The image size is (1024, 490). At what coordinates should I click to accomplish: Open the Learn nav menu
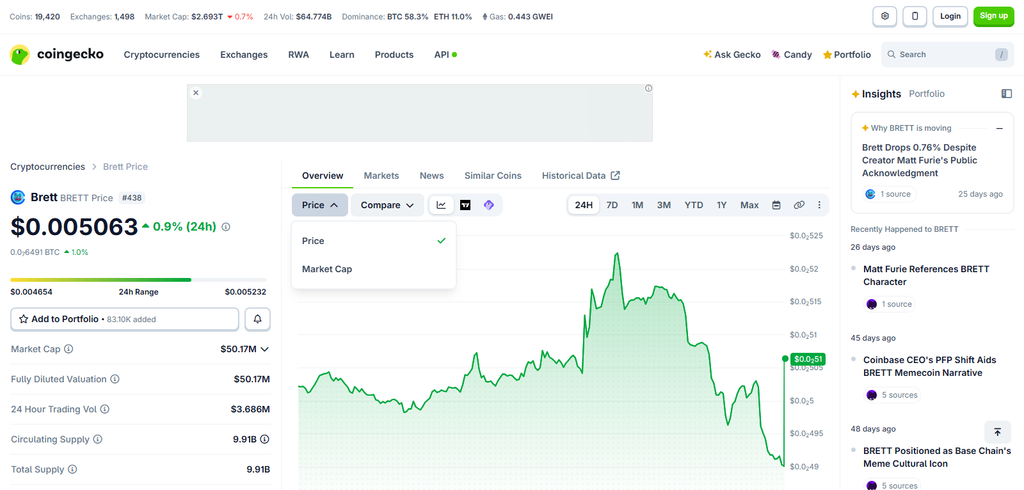point(342,55)
